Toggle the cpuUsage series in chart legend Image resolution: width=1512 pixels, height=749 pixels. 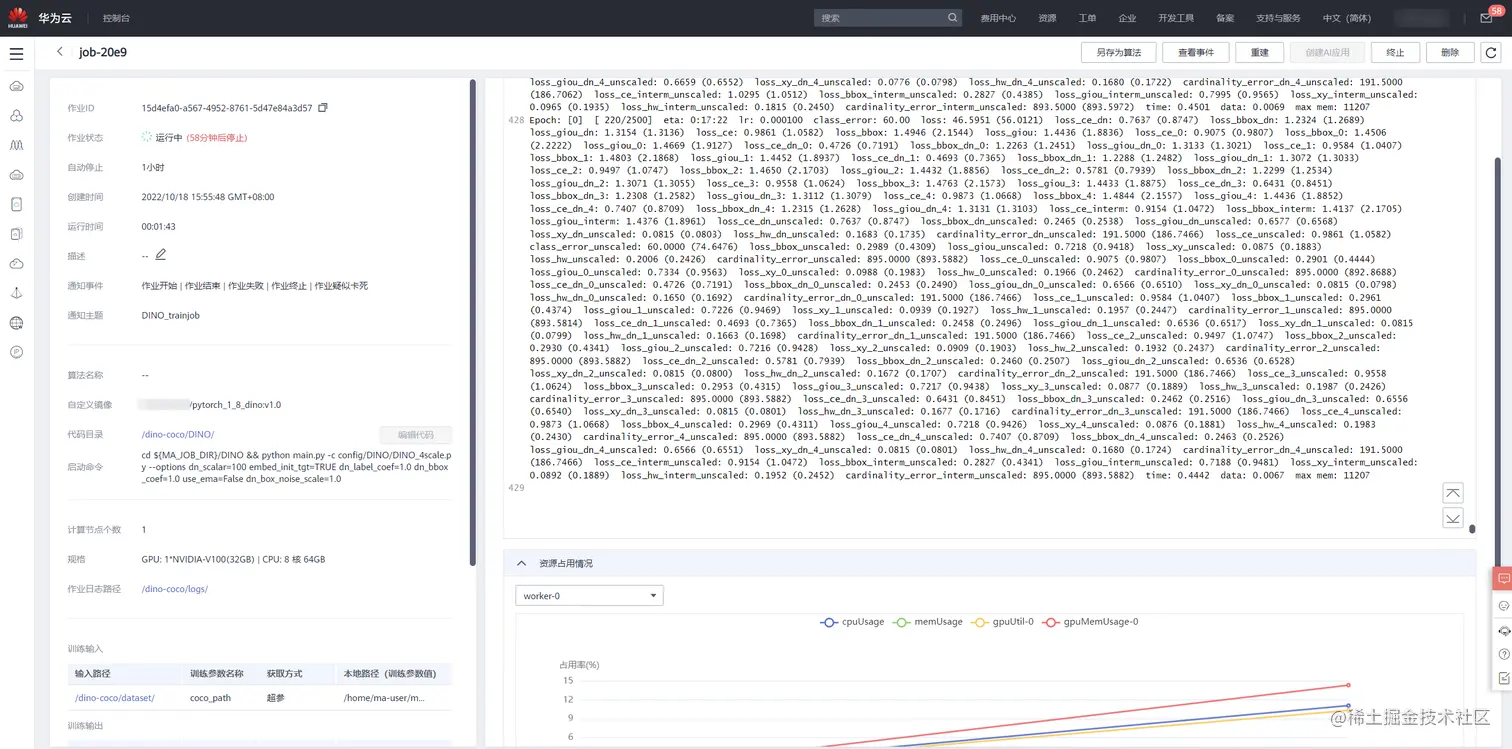click(x=852, y=622)
